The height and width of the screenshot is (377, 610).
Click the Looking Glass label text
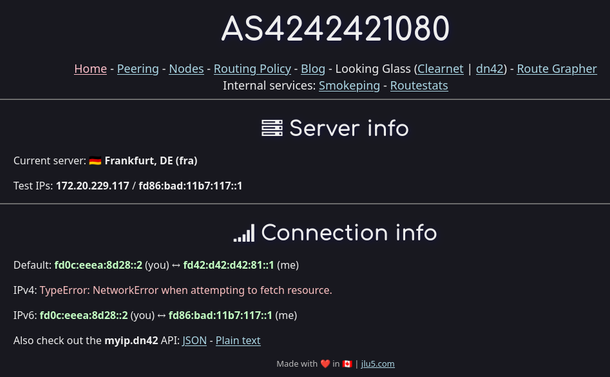click(x=373, y=69)
